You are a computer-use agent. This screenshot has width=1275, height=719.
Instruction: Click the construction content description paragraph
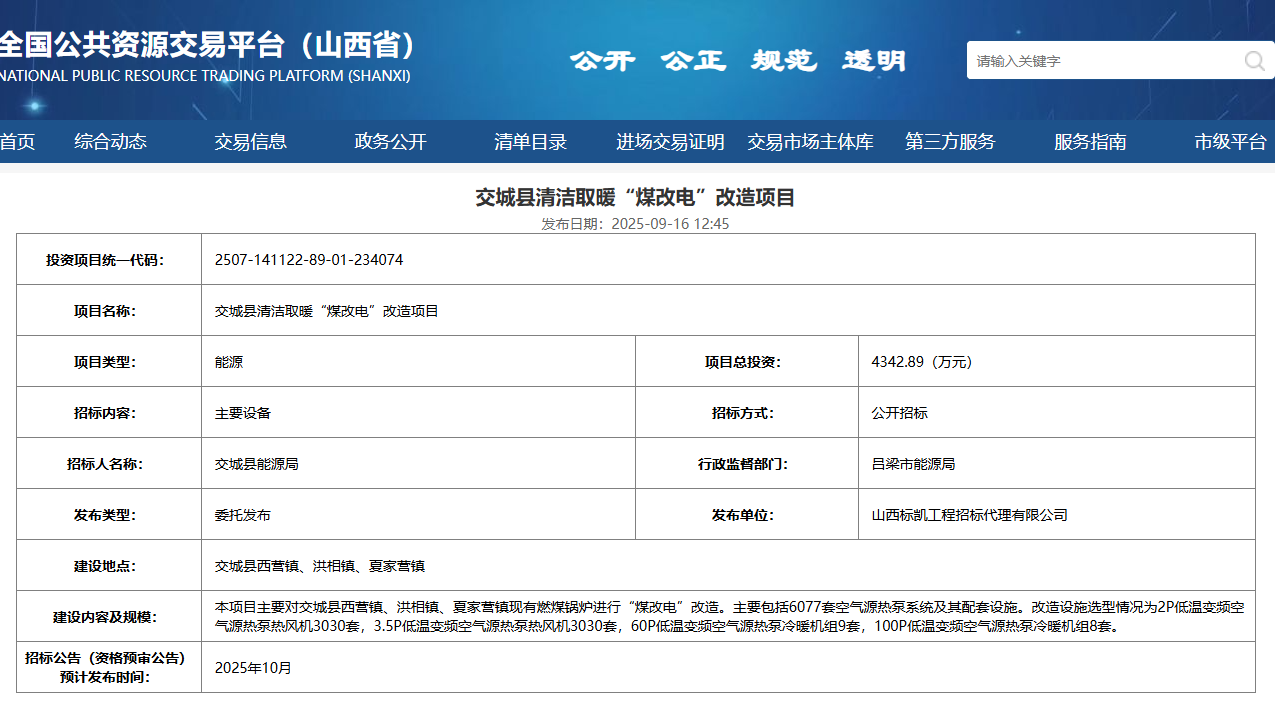click(x=729, y=617)
